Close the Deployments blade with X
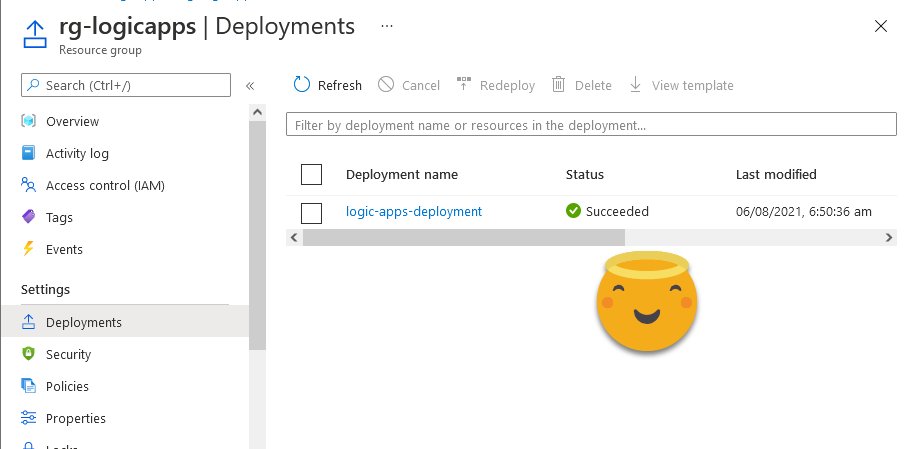The image size is (905, 449). tap(881, 26)
